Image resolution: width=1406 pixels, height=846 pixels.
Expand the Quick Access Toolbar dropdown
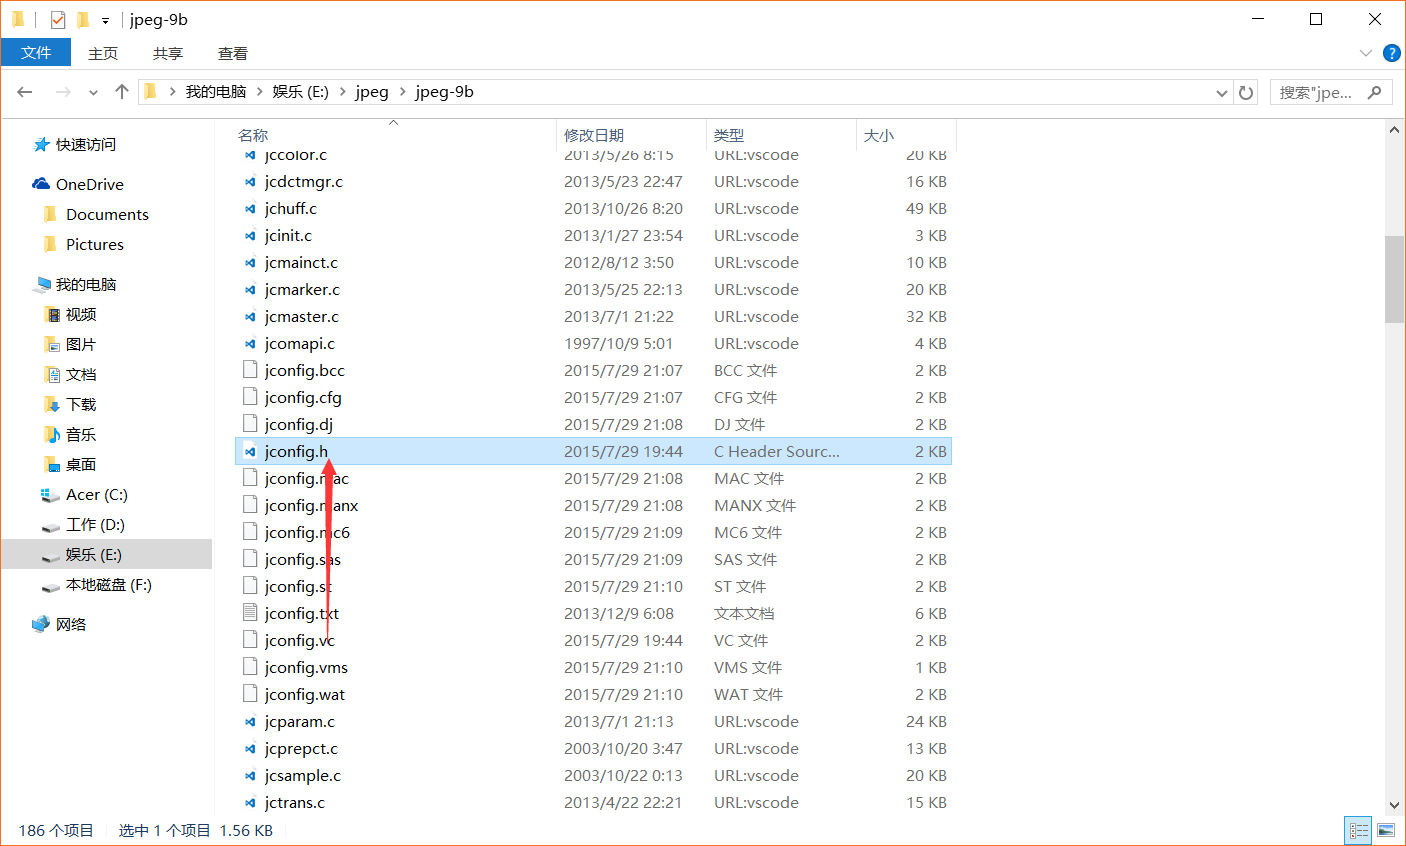click(104, 19)
